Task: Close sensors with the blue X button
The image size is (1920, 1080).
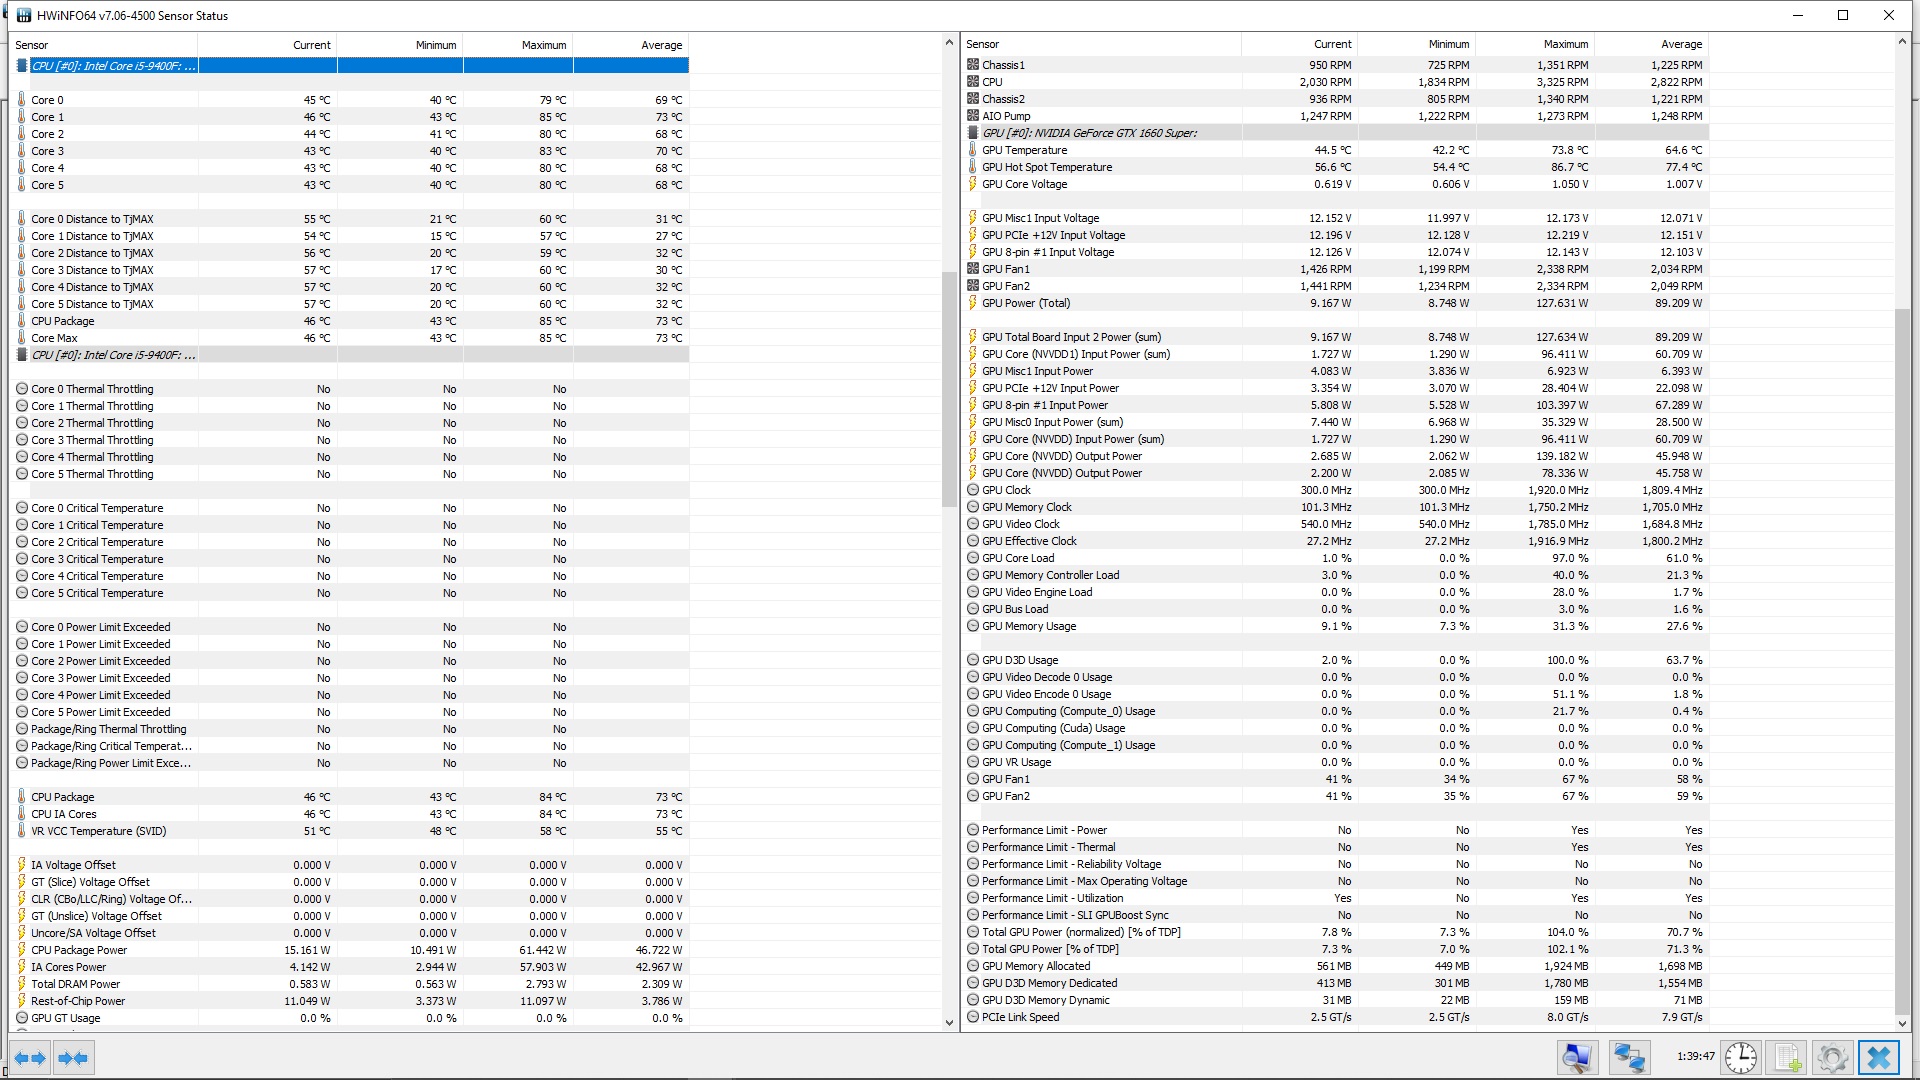Action: tap(1879, 1058)
